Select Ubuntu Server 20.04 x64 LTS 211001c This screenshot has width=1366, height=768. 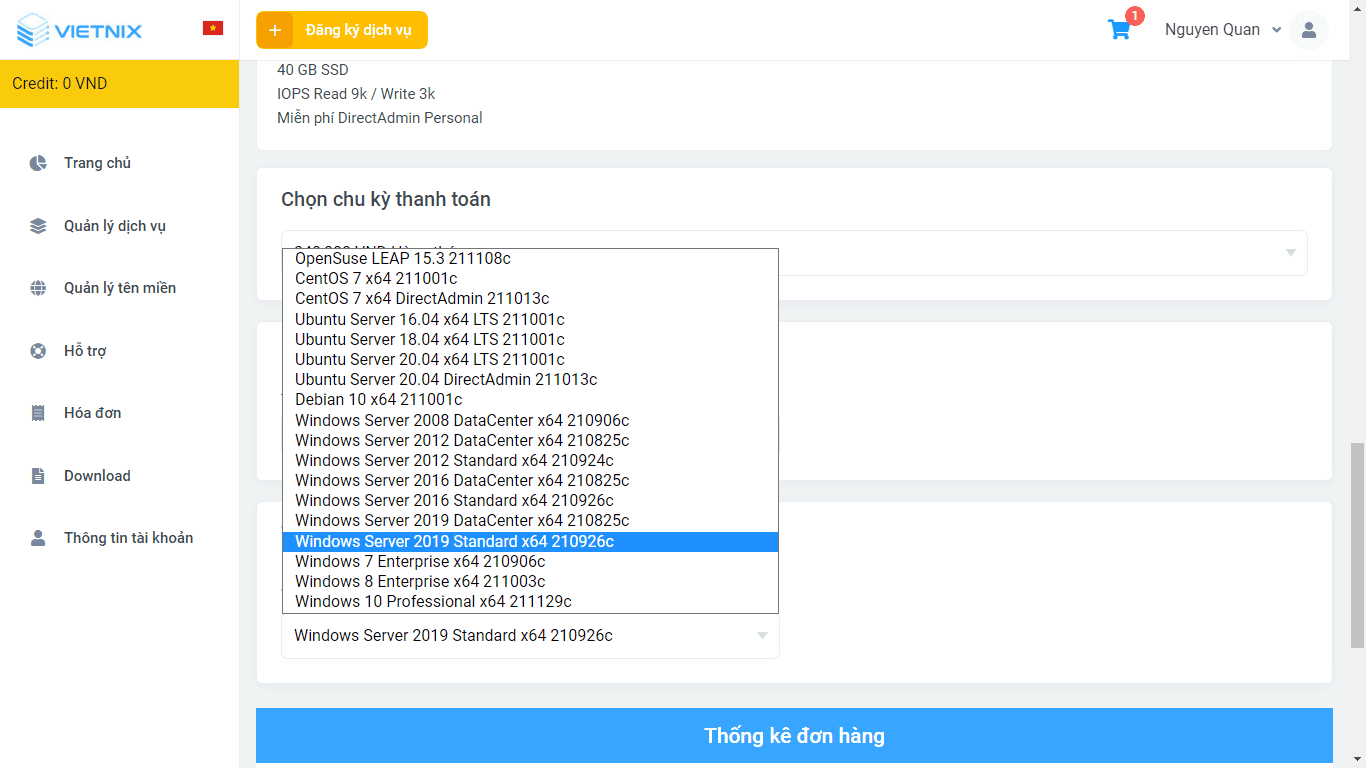tap(530, 359)
